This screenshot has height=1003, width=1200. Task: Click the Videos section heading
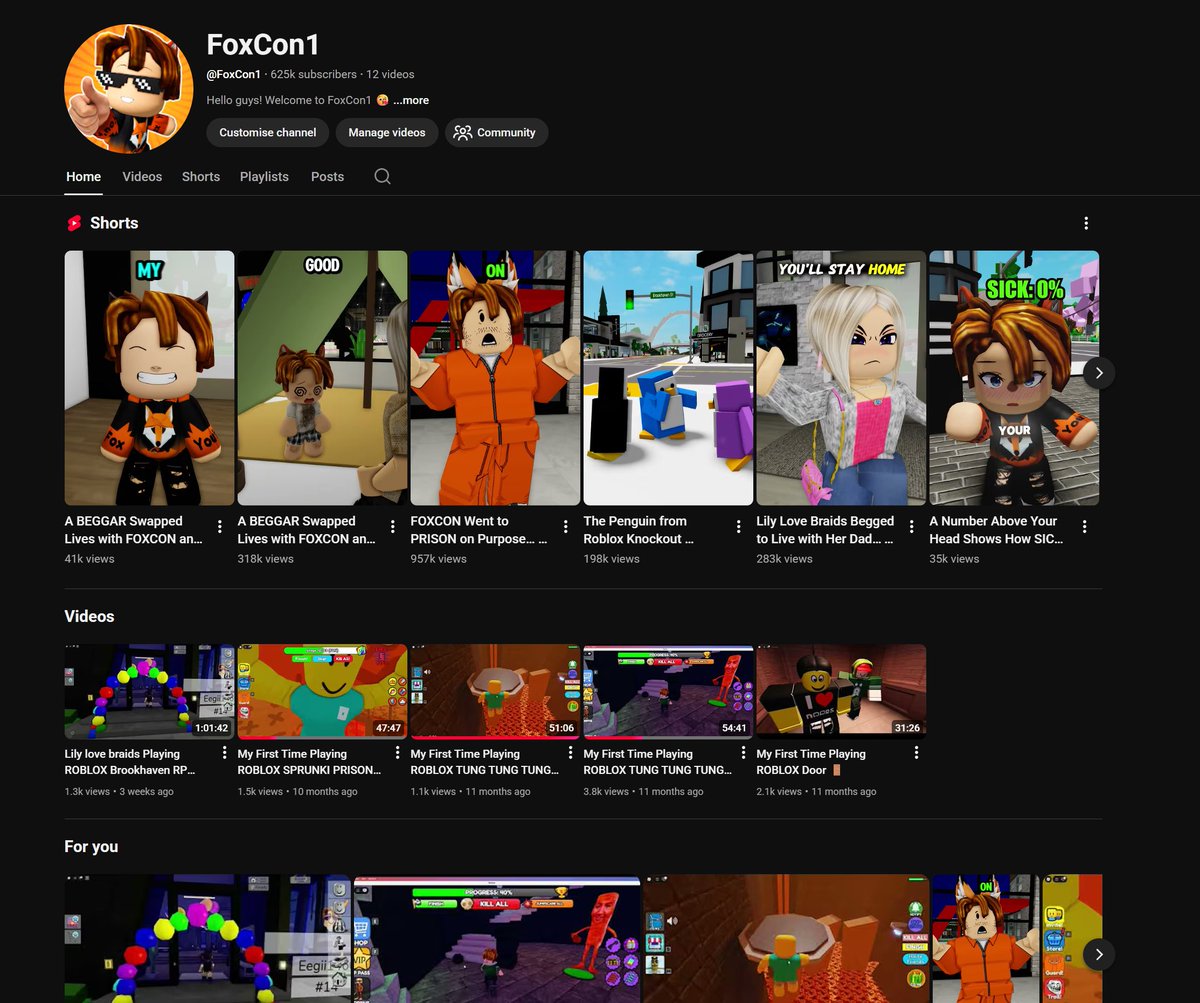coord(90,616)
